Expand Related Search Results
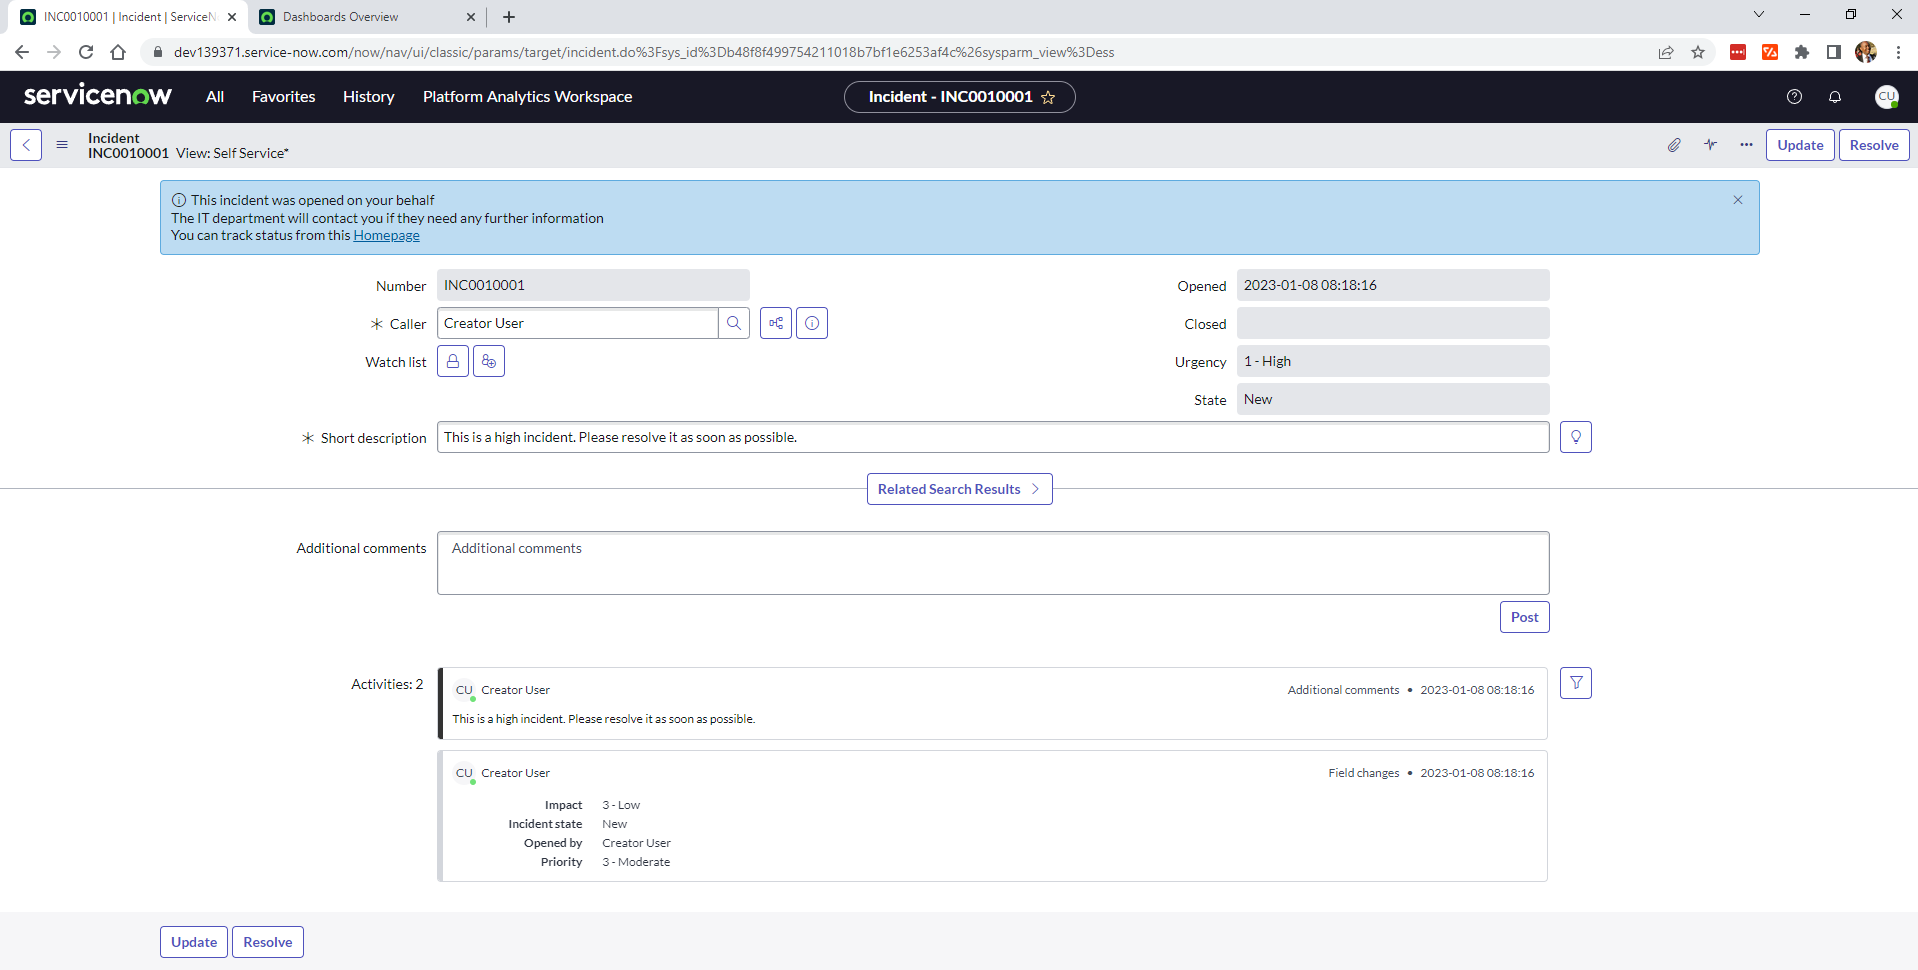 pyautogui.click(x=959, y=489)
